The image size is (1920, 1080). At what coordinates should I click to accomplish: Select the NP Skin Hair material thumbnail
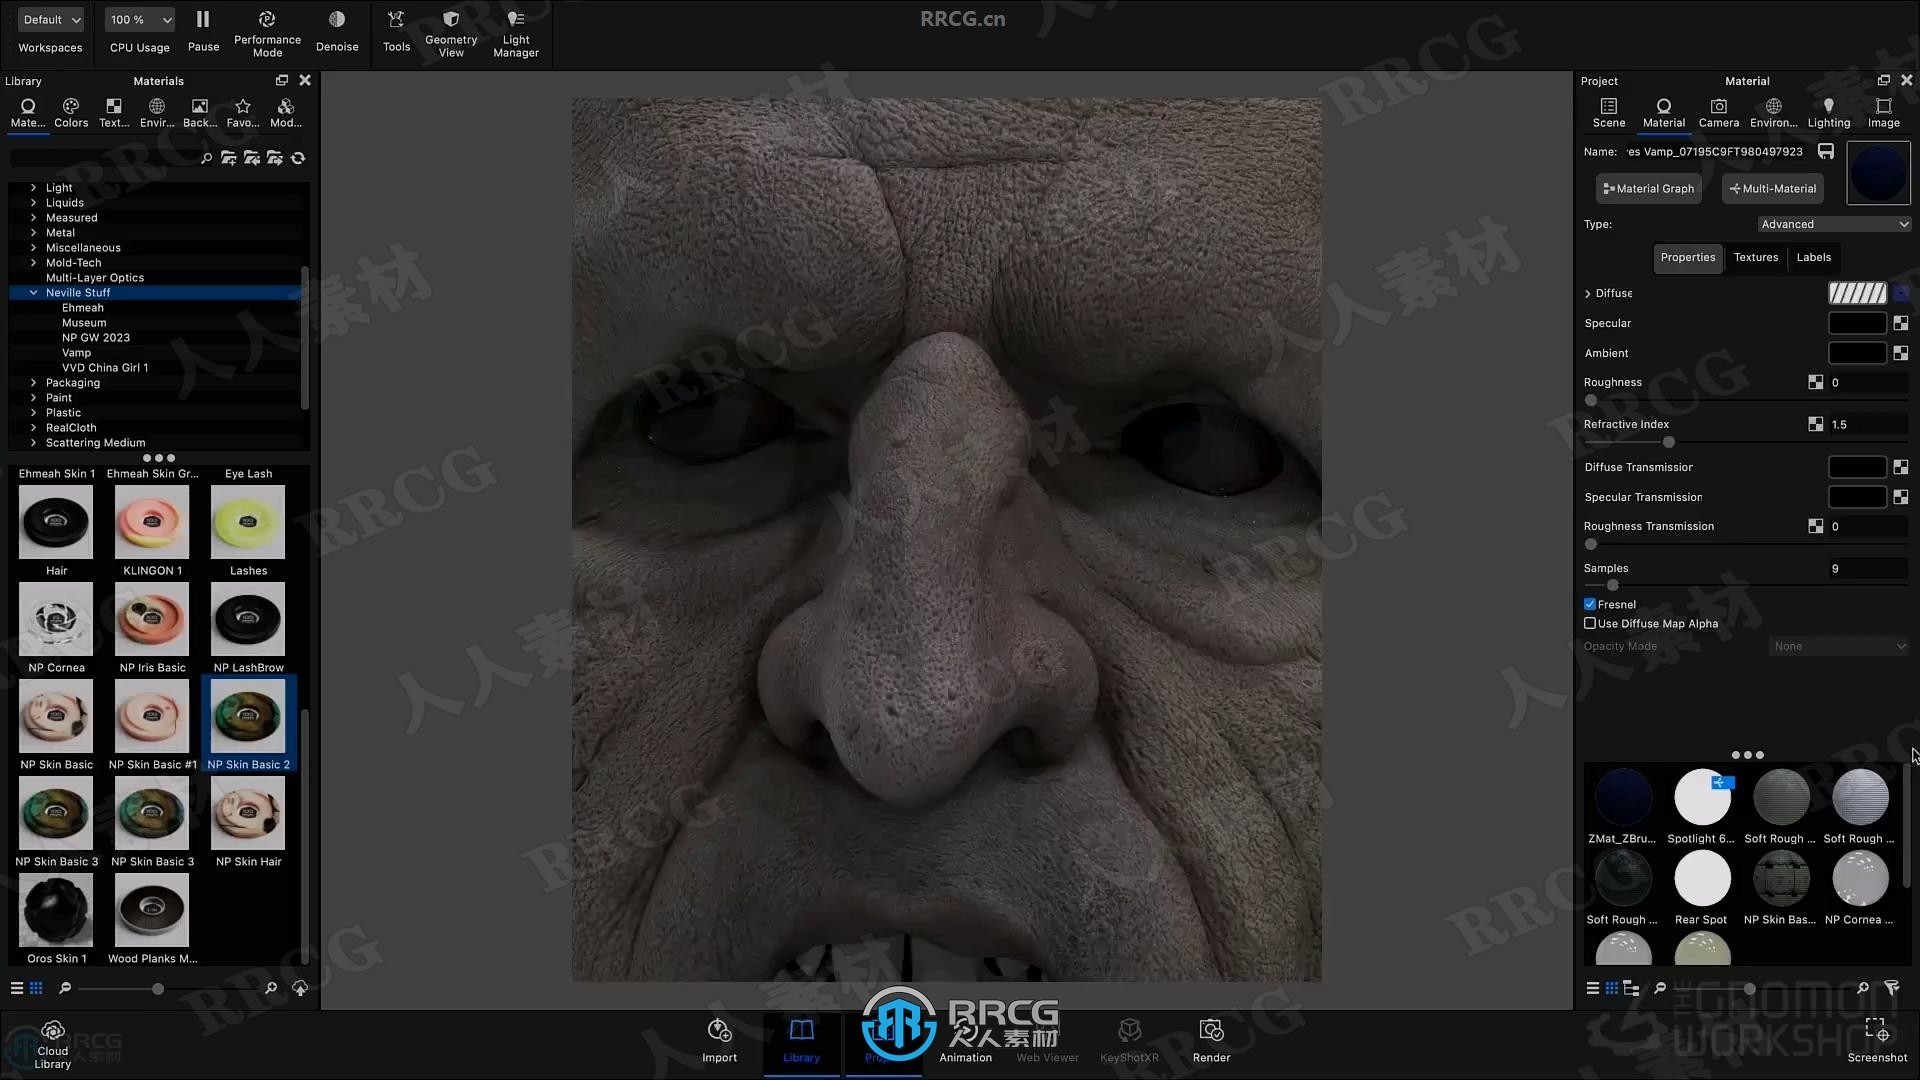(248, 813)
